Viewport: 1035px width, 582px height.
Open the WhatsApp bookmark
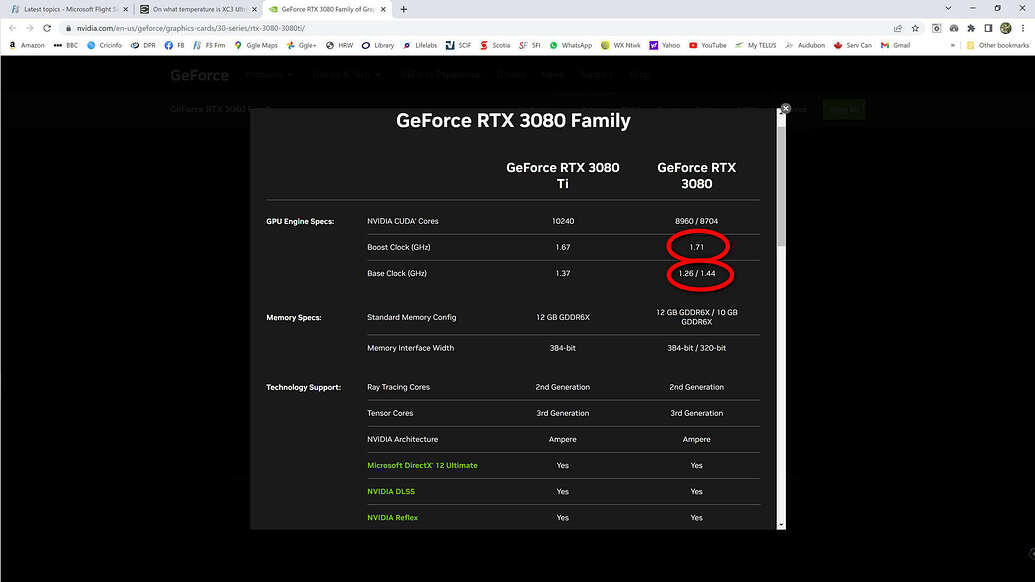[x=568, y=45]
